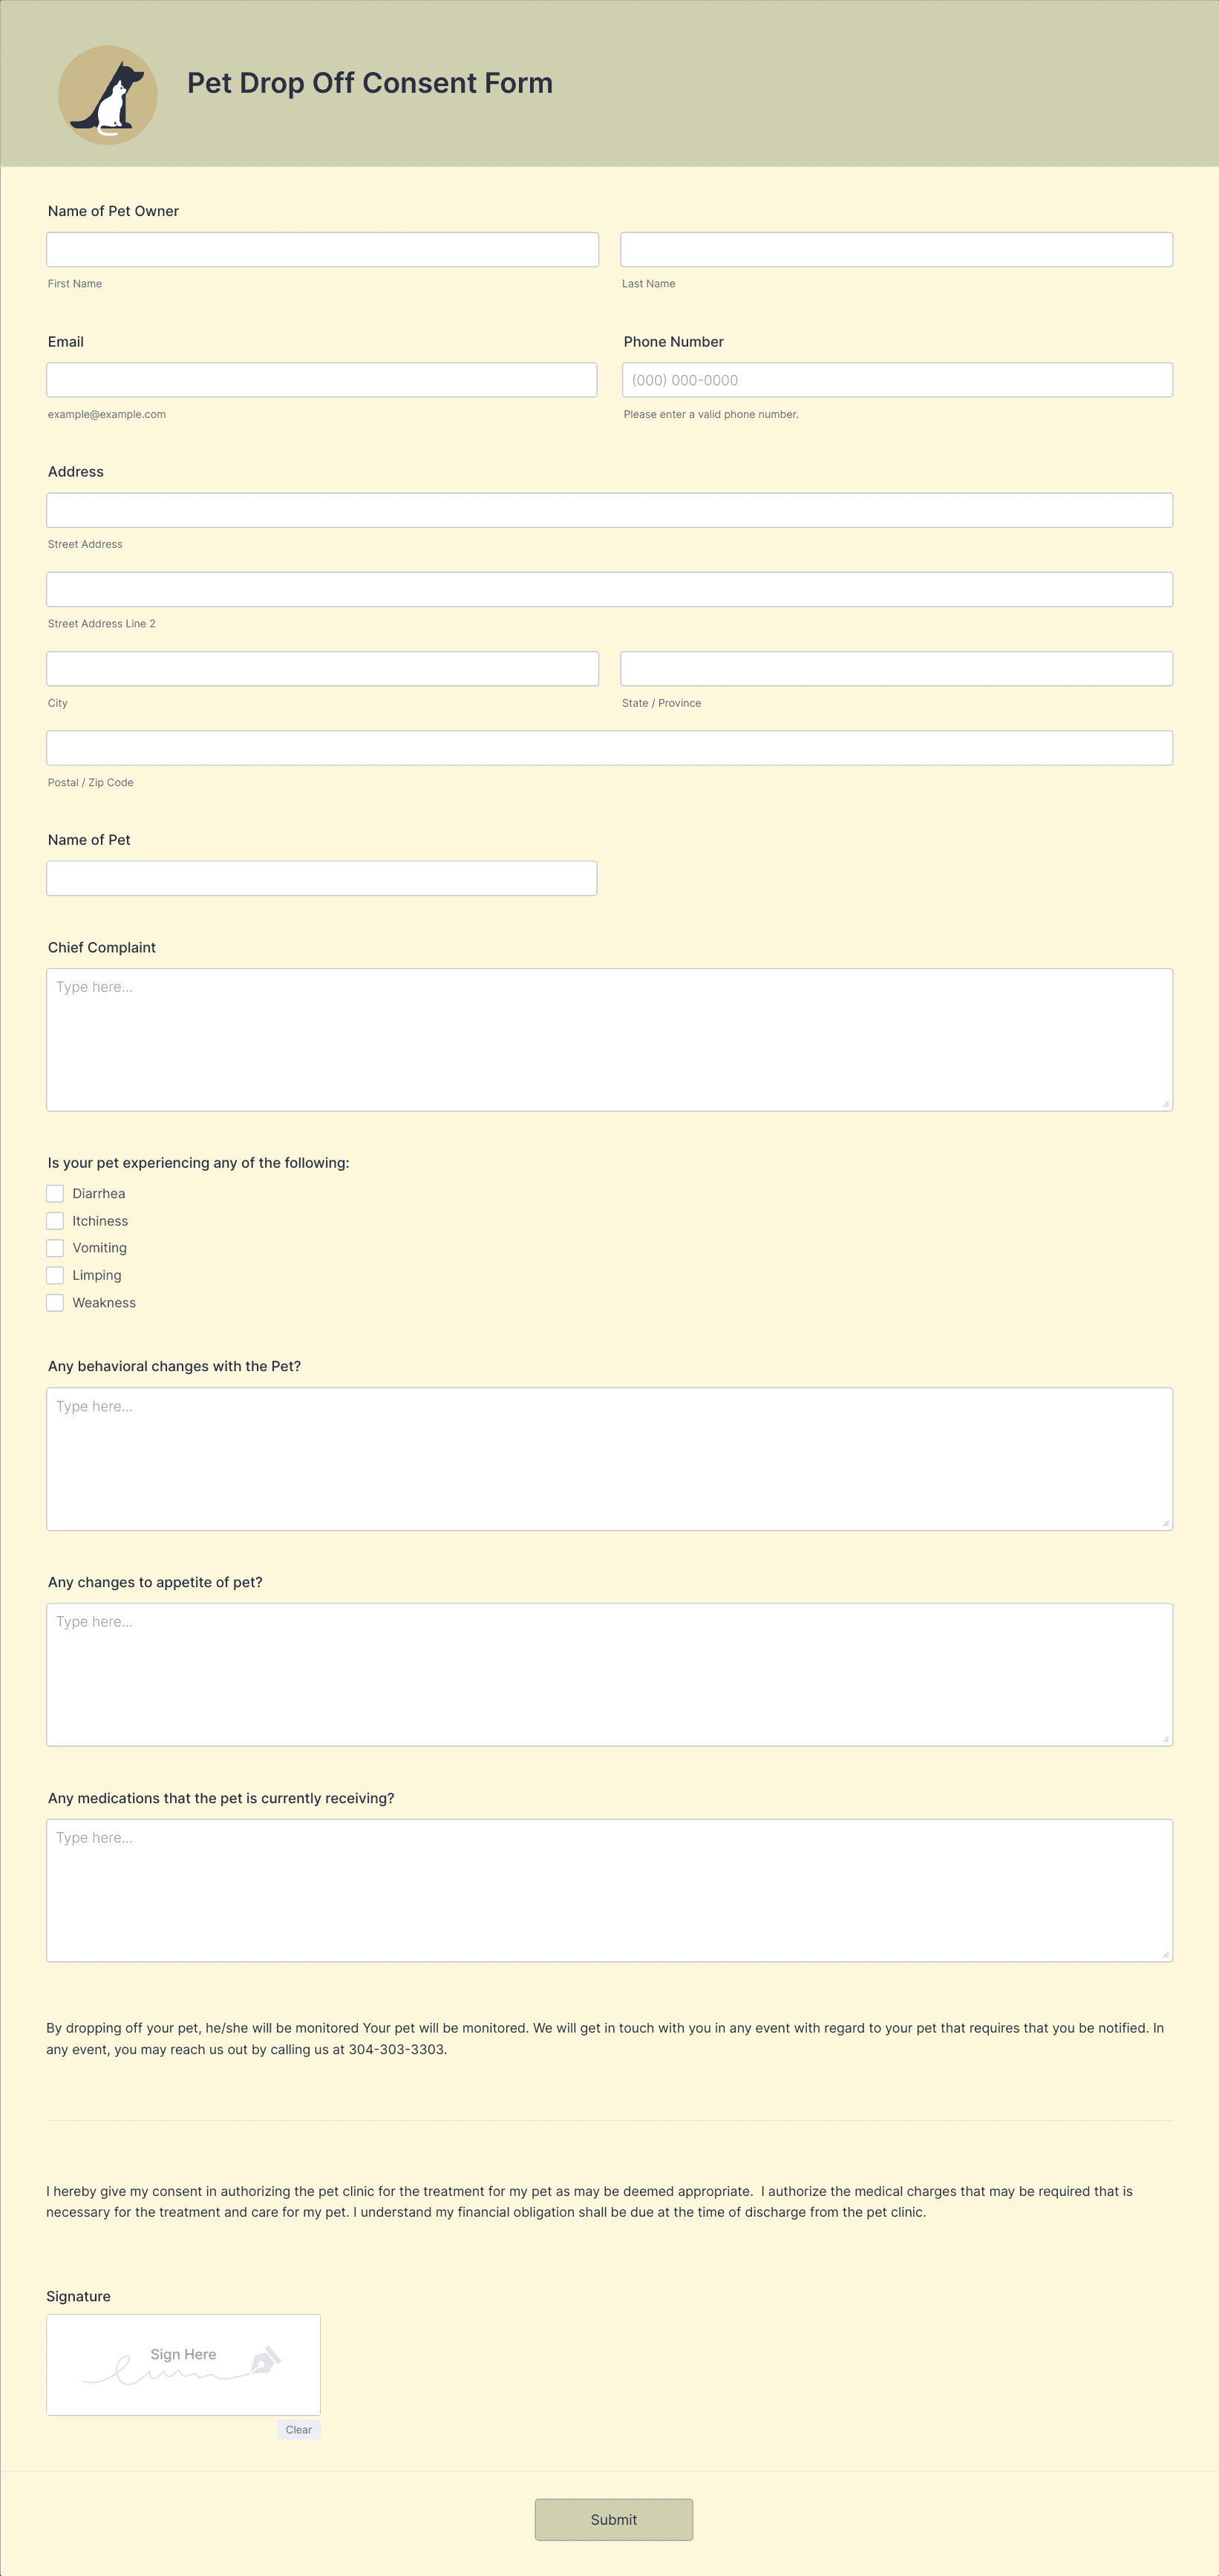Click the Last Name input

click(897, 250)
